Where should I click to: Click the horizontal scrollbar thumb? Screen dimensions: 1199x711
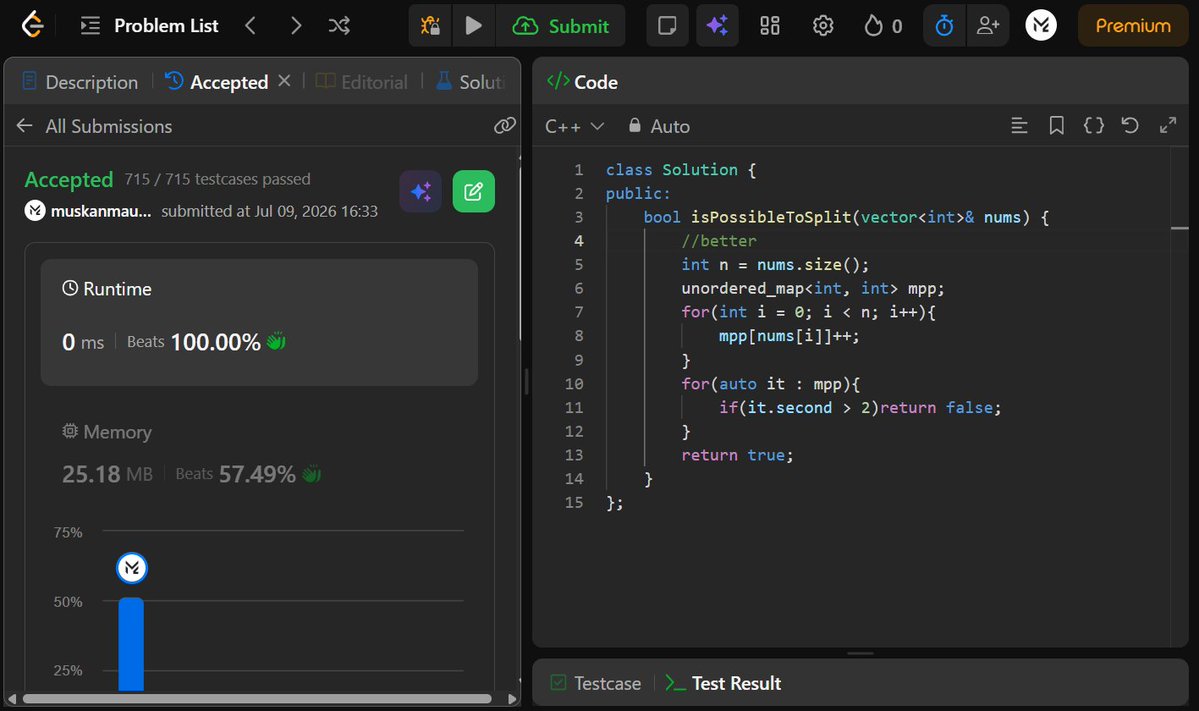[x=257, y=699]
